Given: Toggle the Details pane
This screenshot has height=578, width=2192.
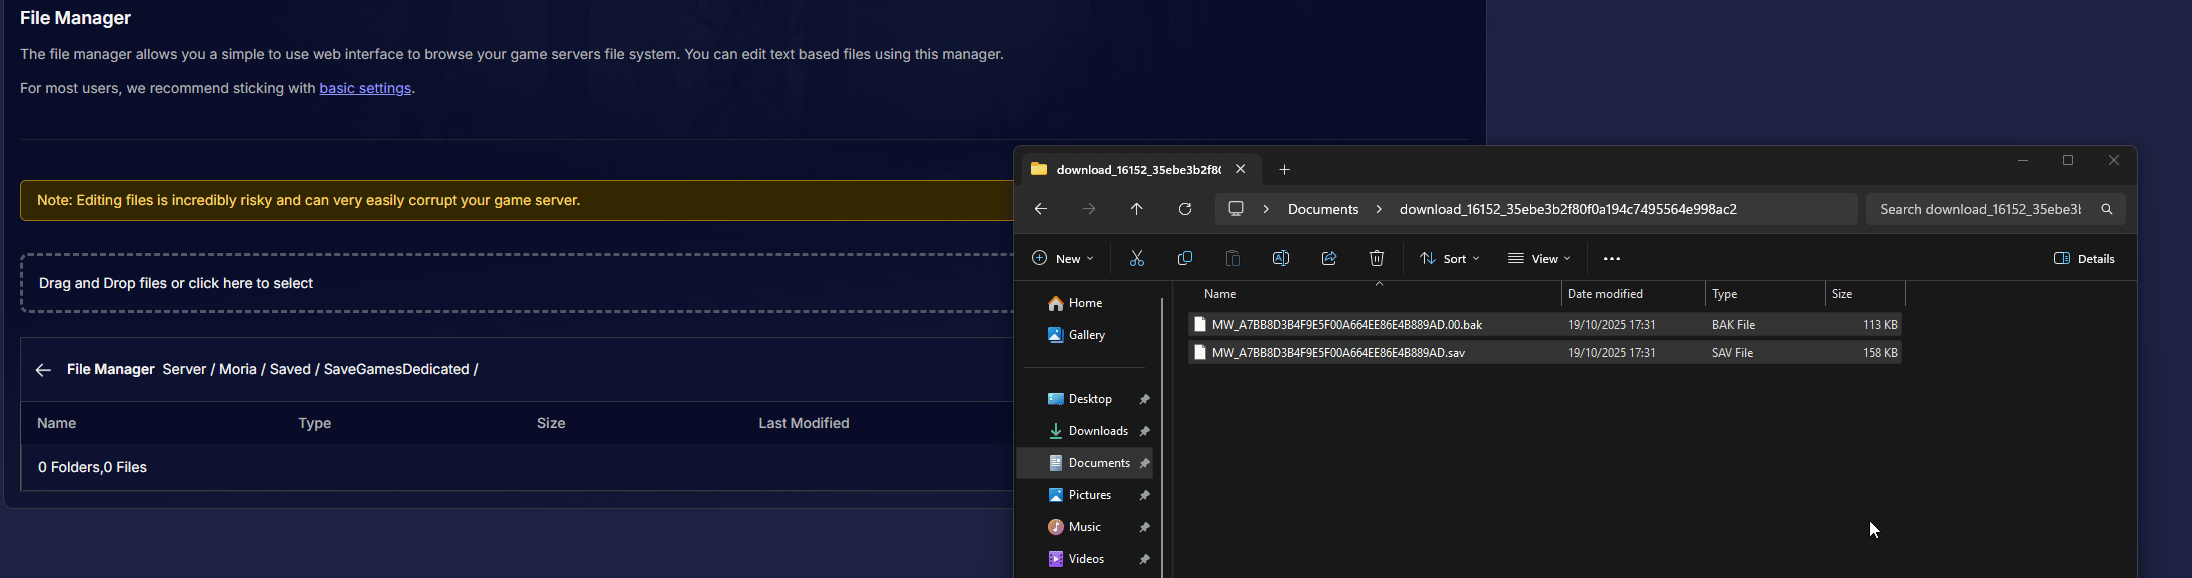Looking at the screenshot, I should [x=2084, y=259].
